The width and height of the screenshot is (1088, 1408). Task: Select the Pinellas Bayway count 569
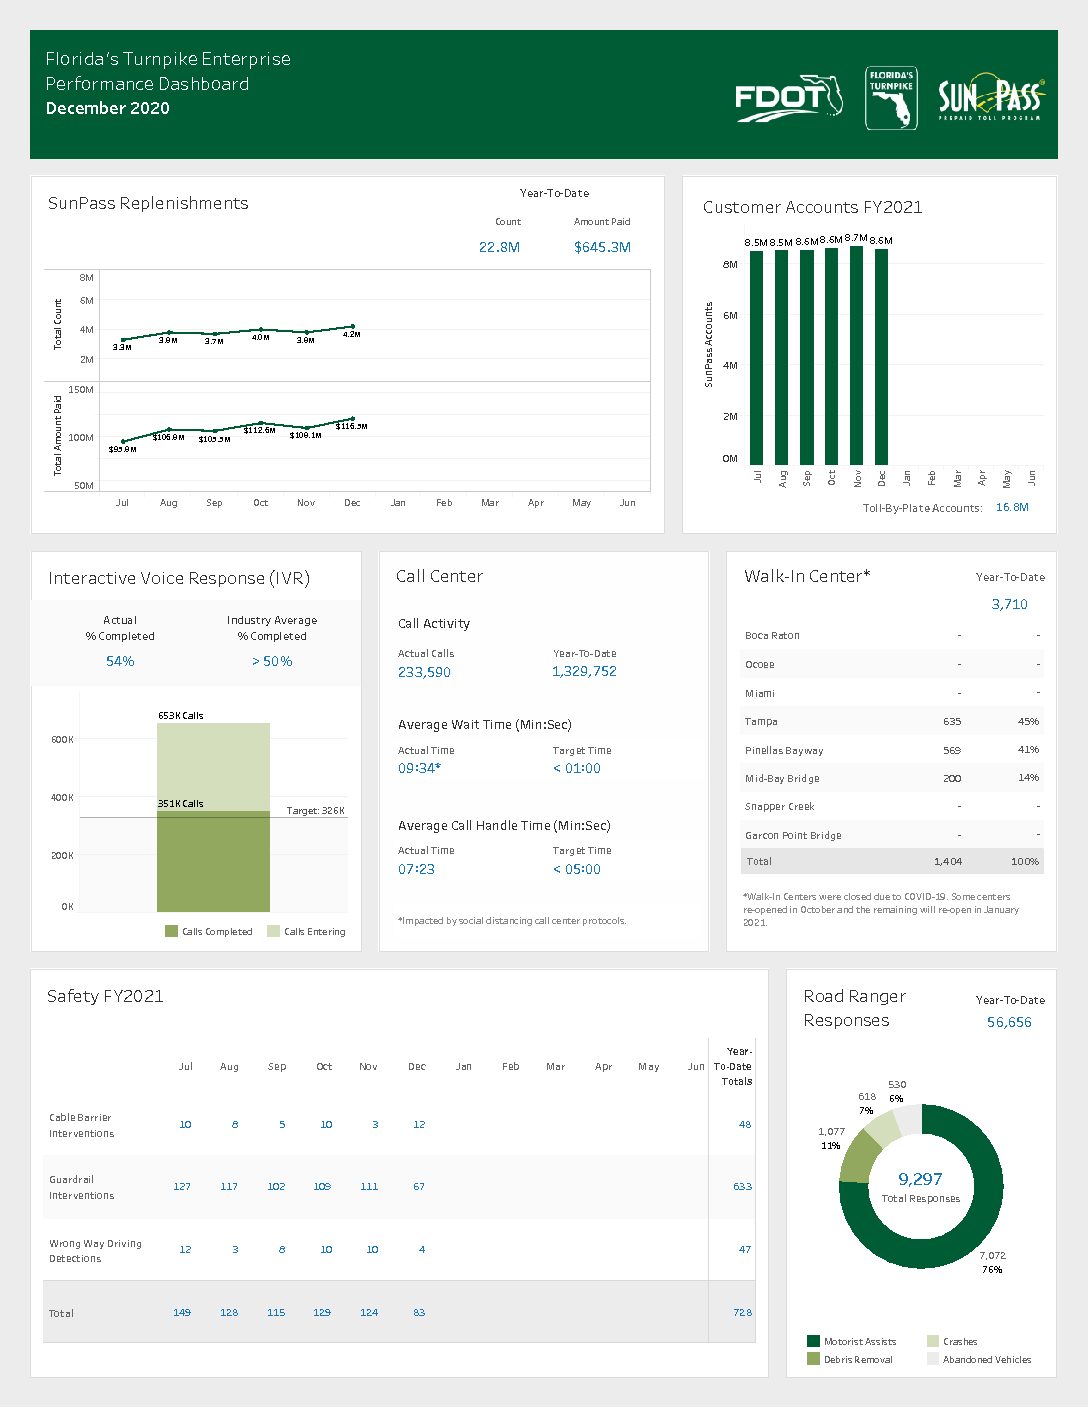pyautogui.click(x=952, y=750)
